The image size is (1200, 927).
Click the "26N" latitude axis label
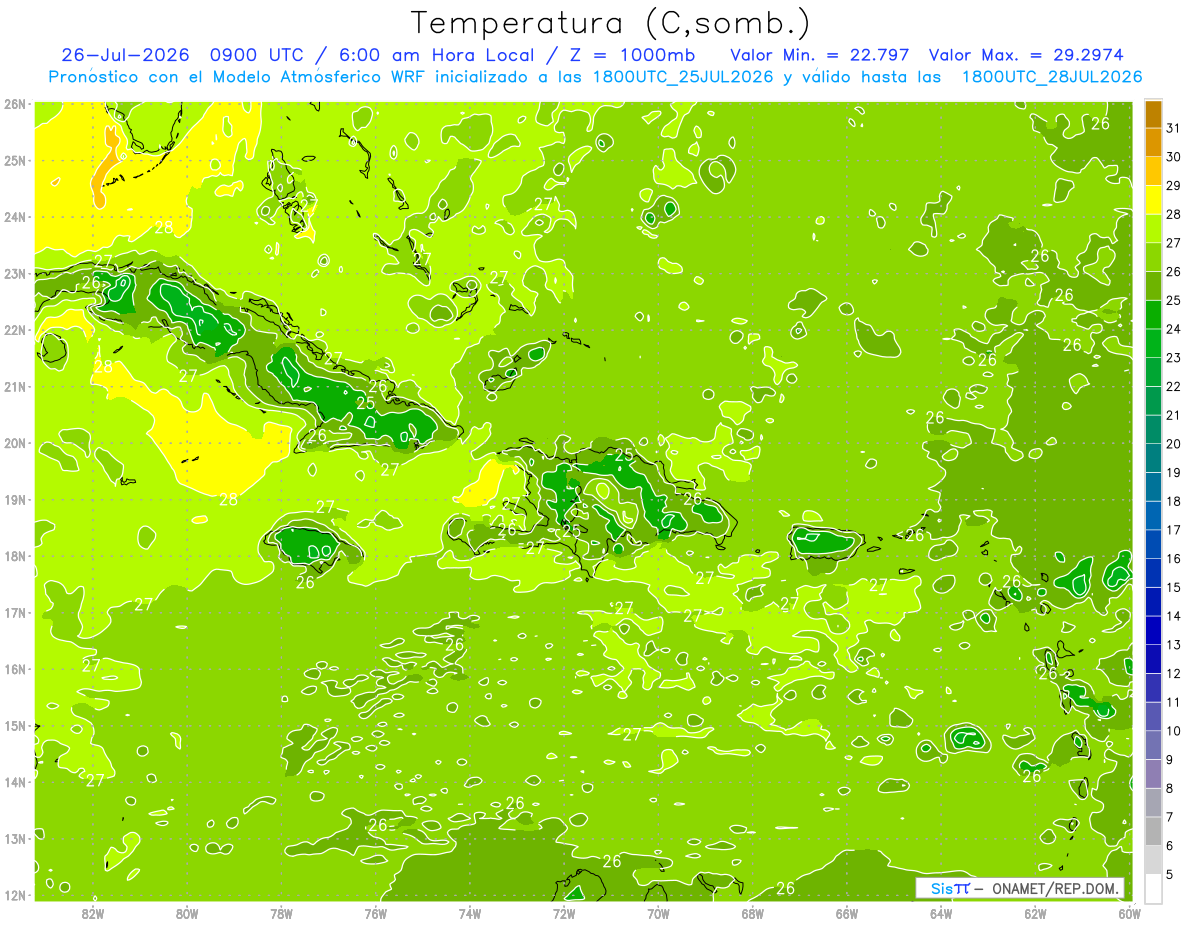[x=15, y=104]
